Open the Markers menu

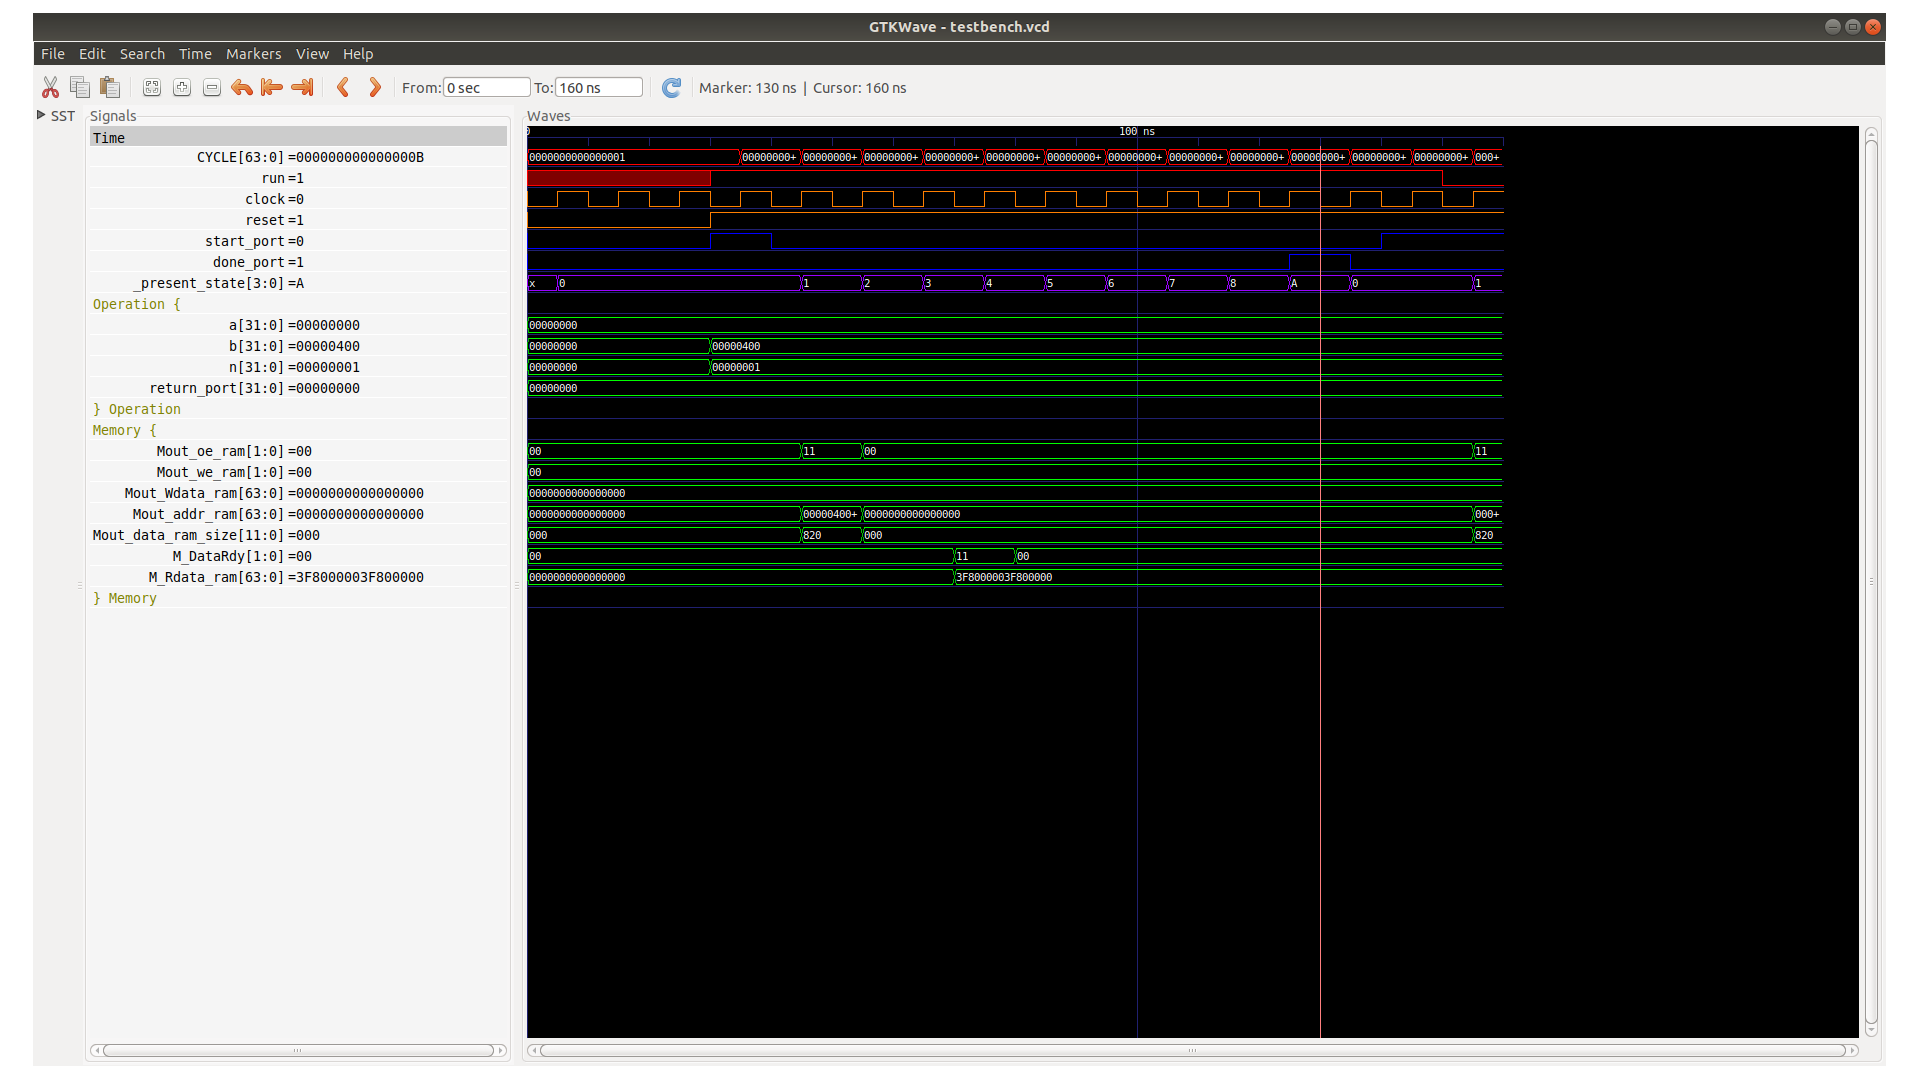coord(253,54)
